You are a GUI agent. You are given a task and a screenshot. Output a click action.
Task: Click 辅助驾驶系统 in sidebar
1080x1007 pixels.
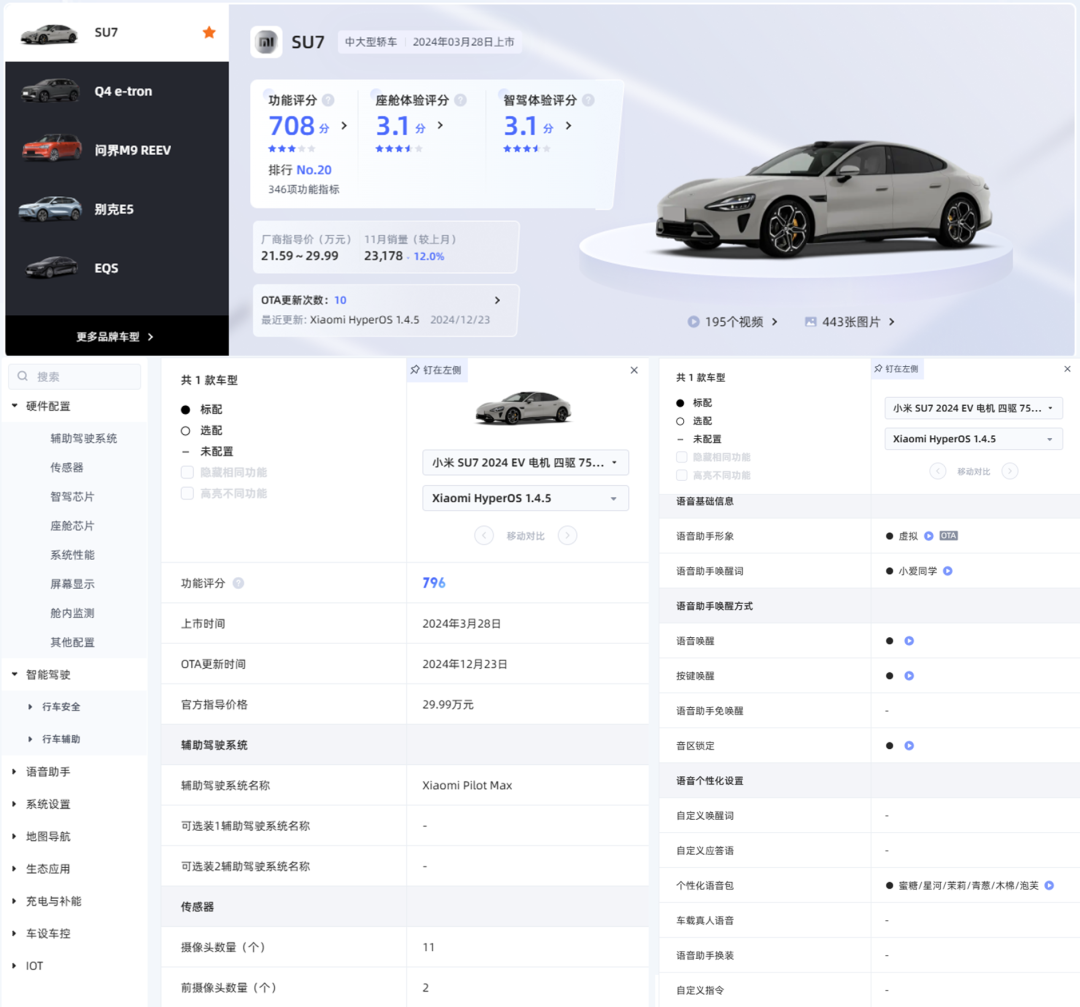pyautogui.click(x=83, y=438)
